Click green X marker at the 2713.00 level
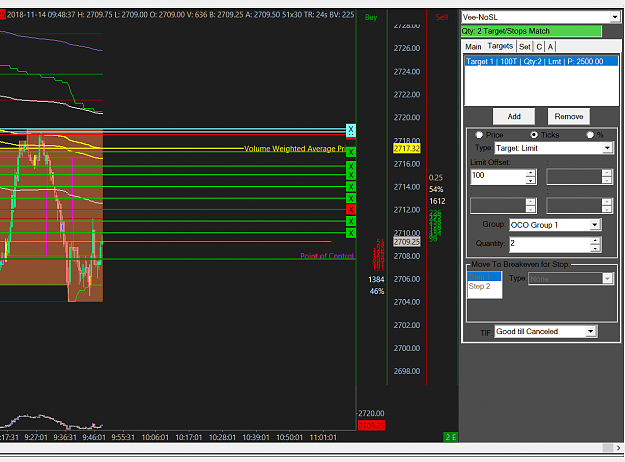The height and width of the screenshot is (462, 625). pyautogui.click(x=351, y=198)
